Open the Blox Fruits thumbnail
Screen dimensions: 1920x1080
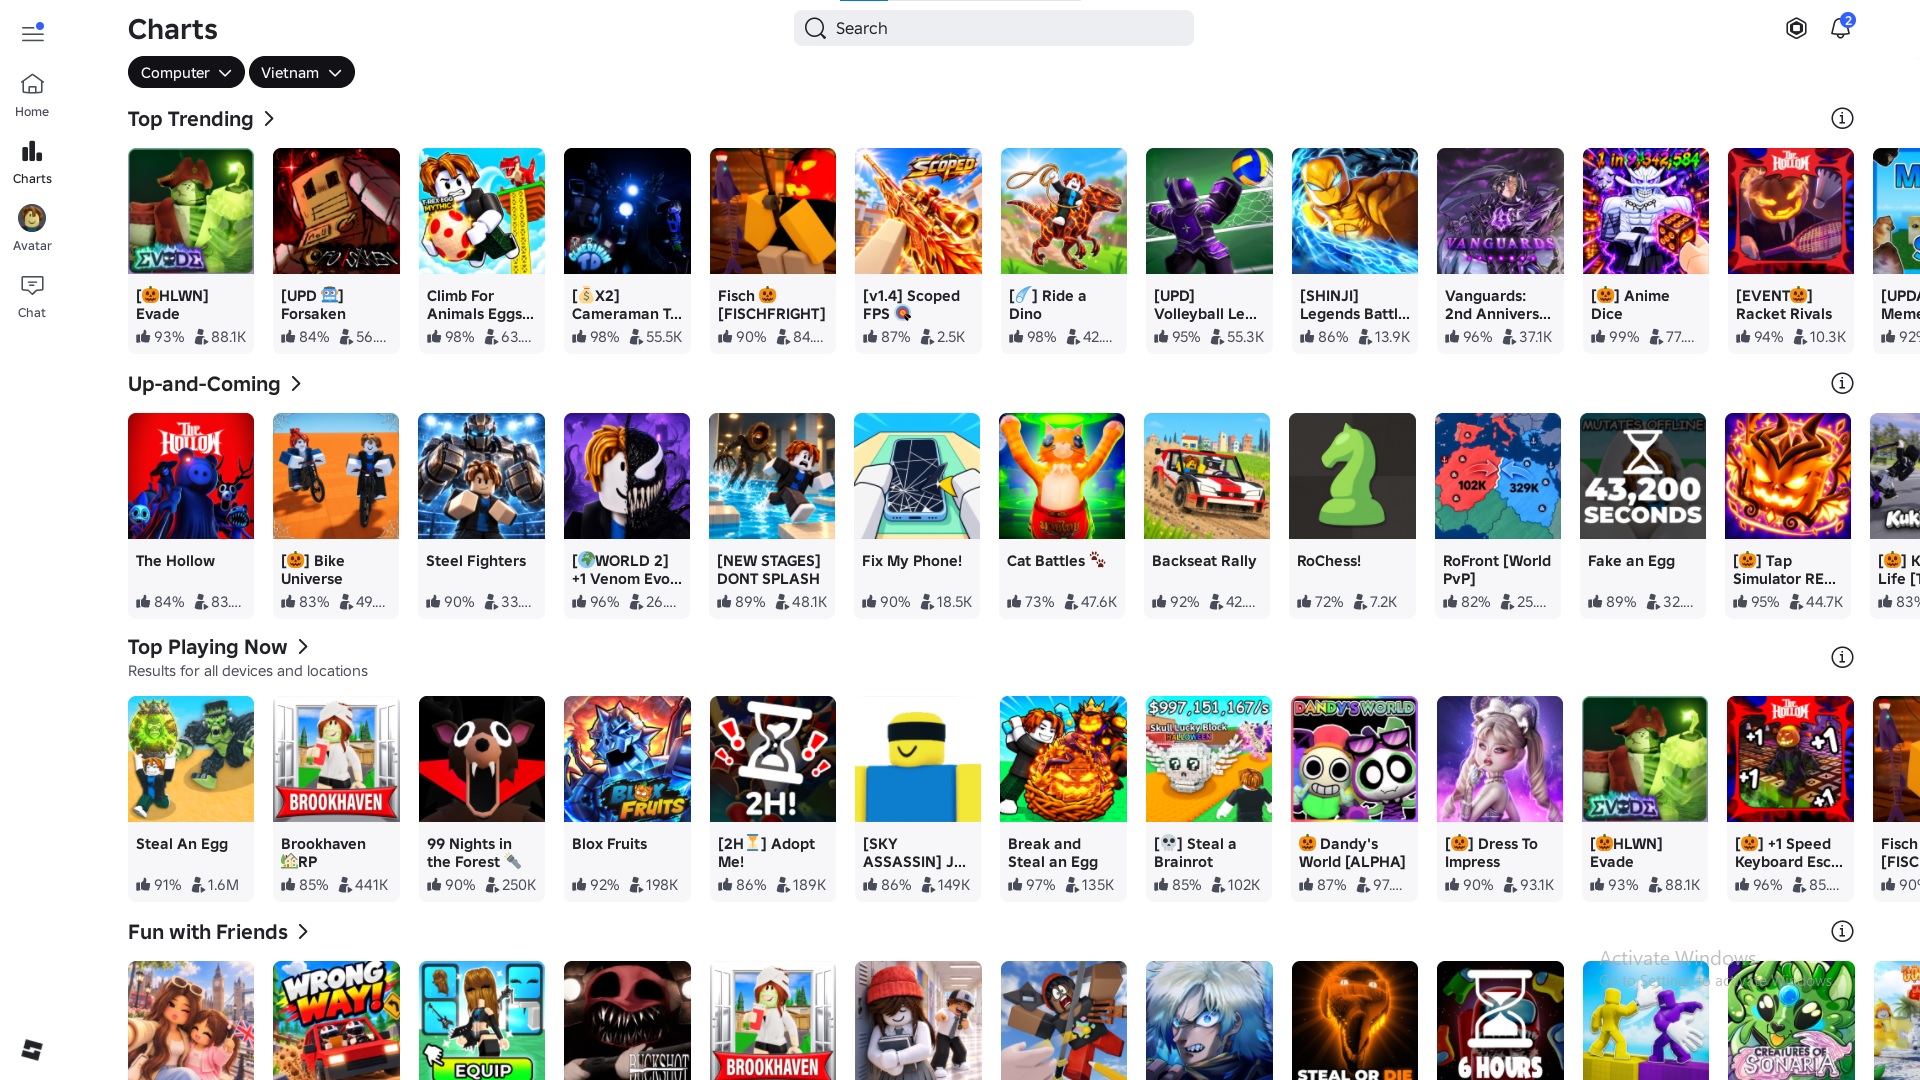tap(627, 759)
